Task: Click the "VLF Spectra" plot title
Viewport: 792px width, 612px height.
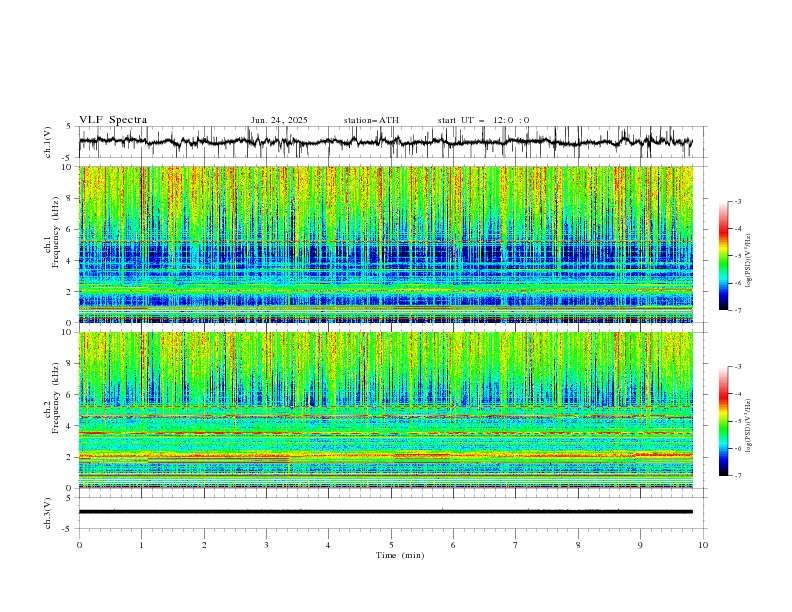Action: tap(113, 120)
